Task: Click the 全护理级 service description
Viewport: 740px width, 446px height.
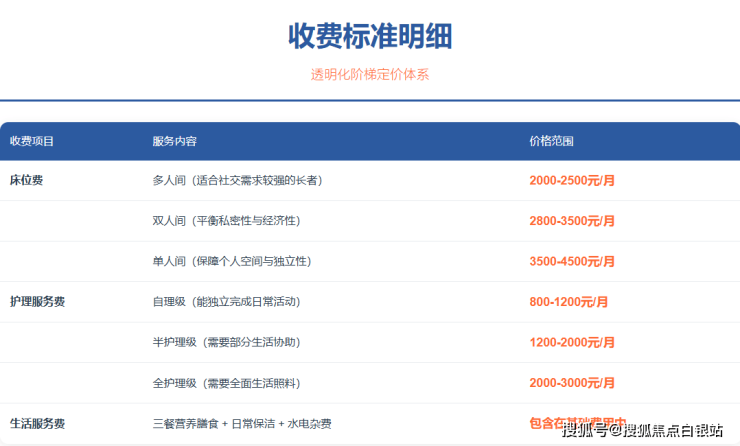Action: [231, 383]
